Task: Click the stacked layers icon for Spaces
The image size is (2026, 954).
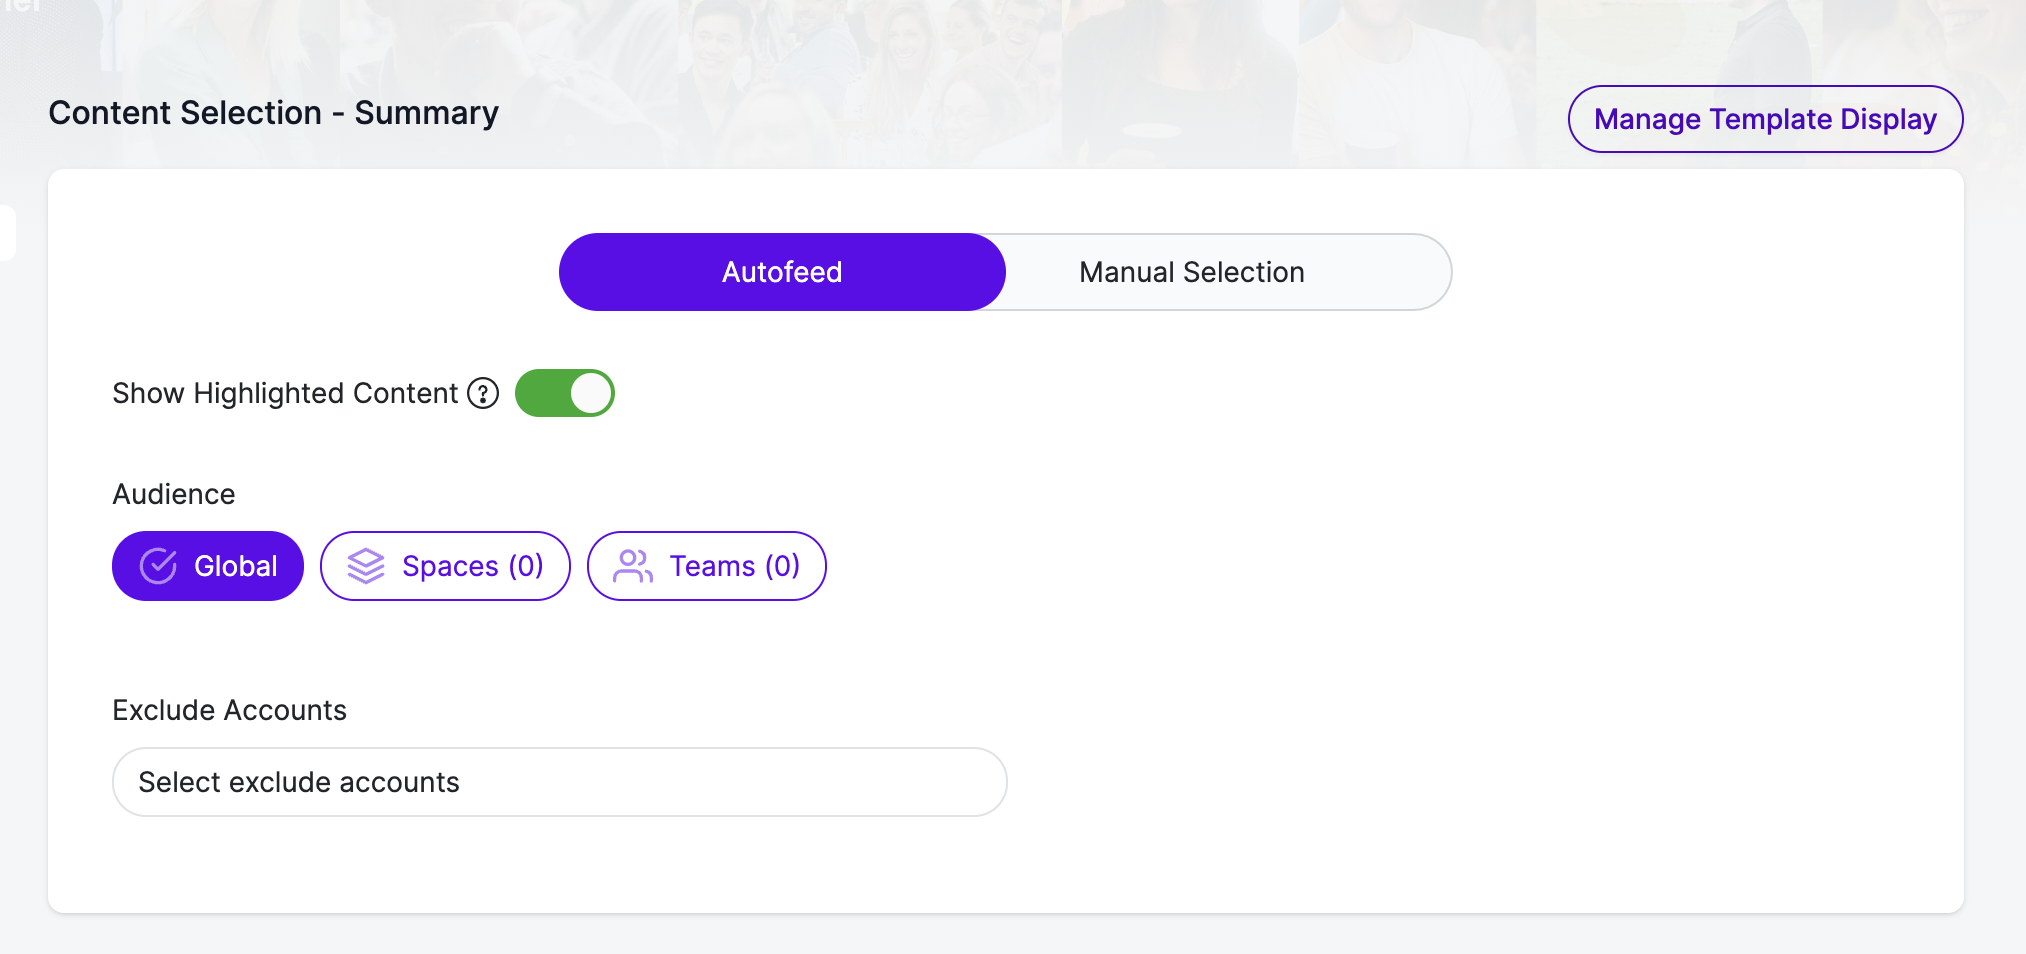Action: click(366, 566)
